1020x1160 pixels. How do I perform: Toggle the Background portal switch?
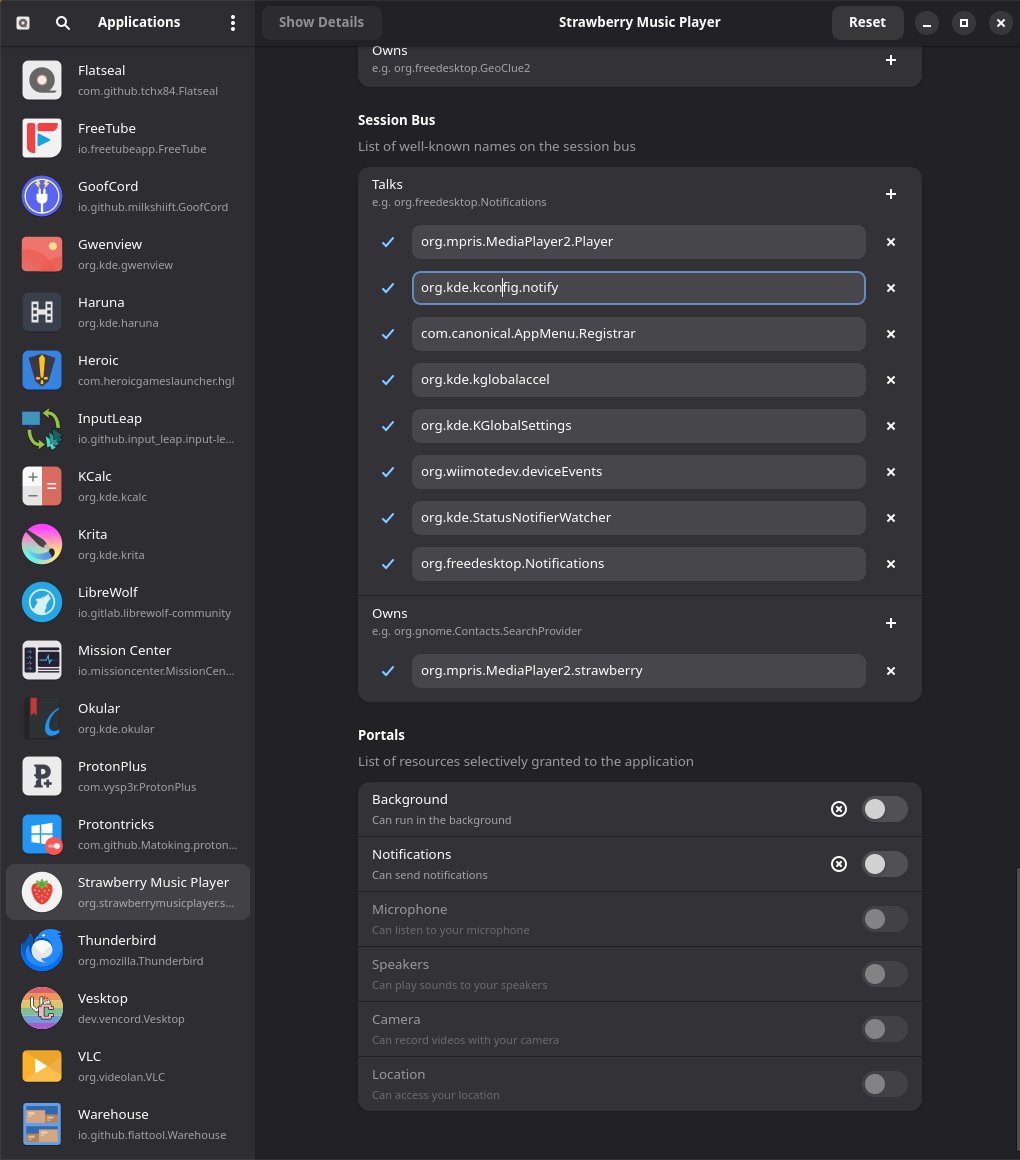point(884,809)
